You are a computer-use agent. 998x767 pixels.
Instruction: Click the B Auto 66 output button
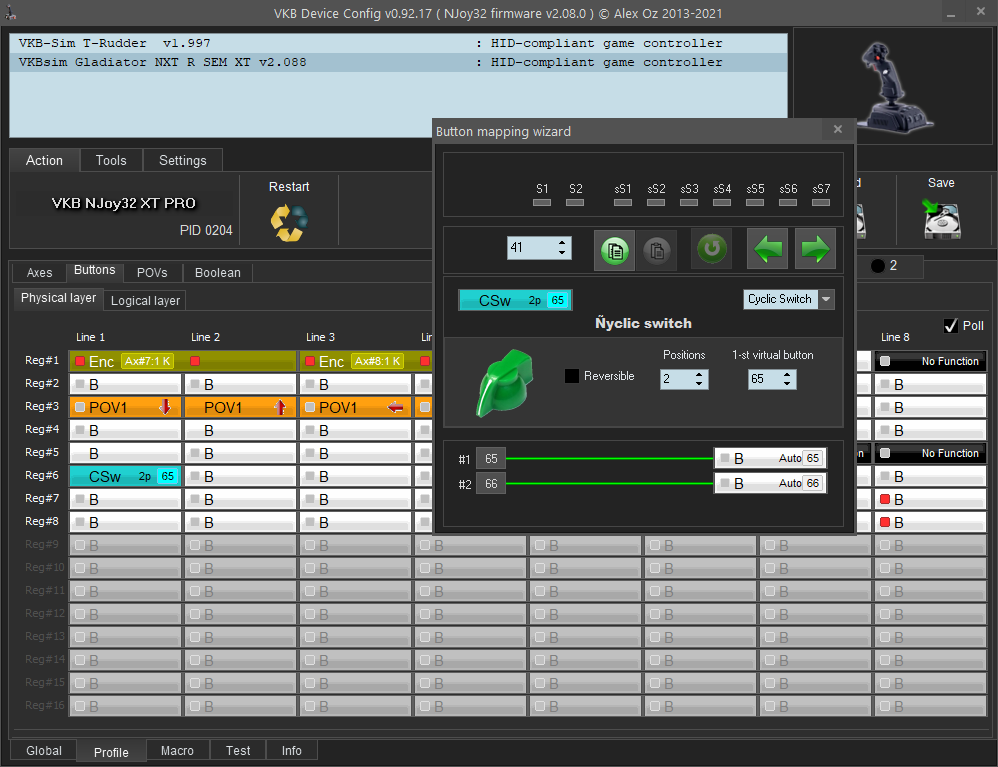770,484
